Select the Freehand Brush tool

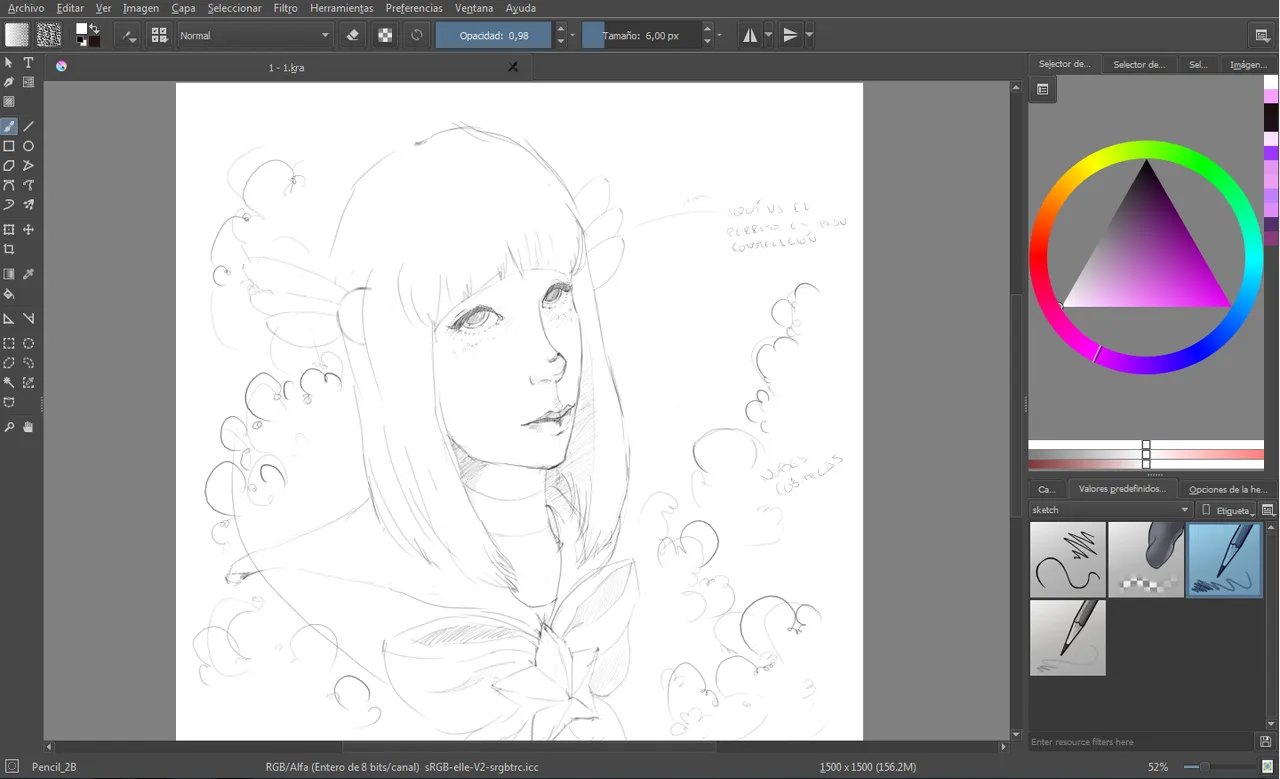(9, 126)
